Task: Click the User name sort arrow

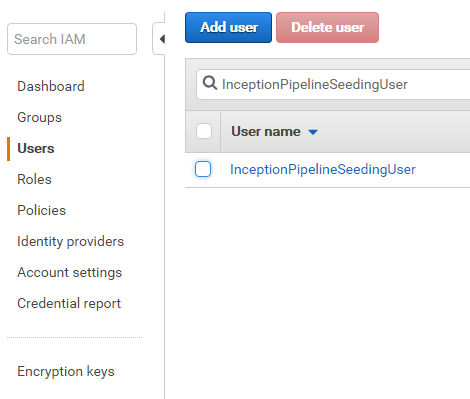Action: (313, 132)
